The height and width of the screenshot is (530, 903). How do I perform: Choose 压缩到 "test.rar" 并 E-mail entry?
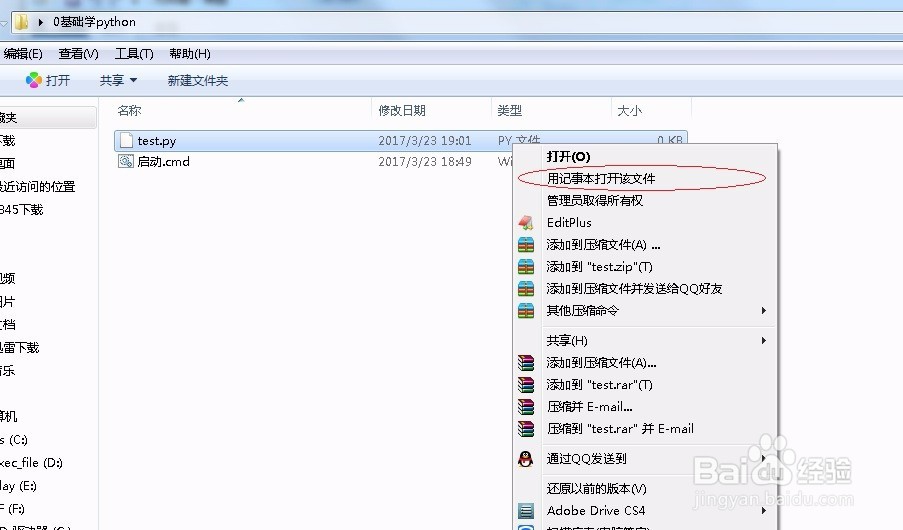pyautogui.click(x=620, y=429)
